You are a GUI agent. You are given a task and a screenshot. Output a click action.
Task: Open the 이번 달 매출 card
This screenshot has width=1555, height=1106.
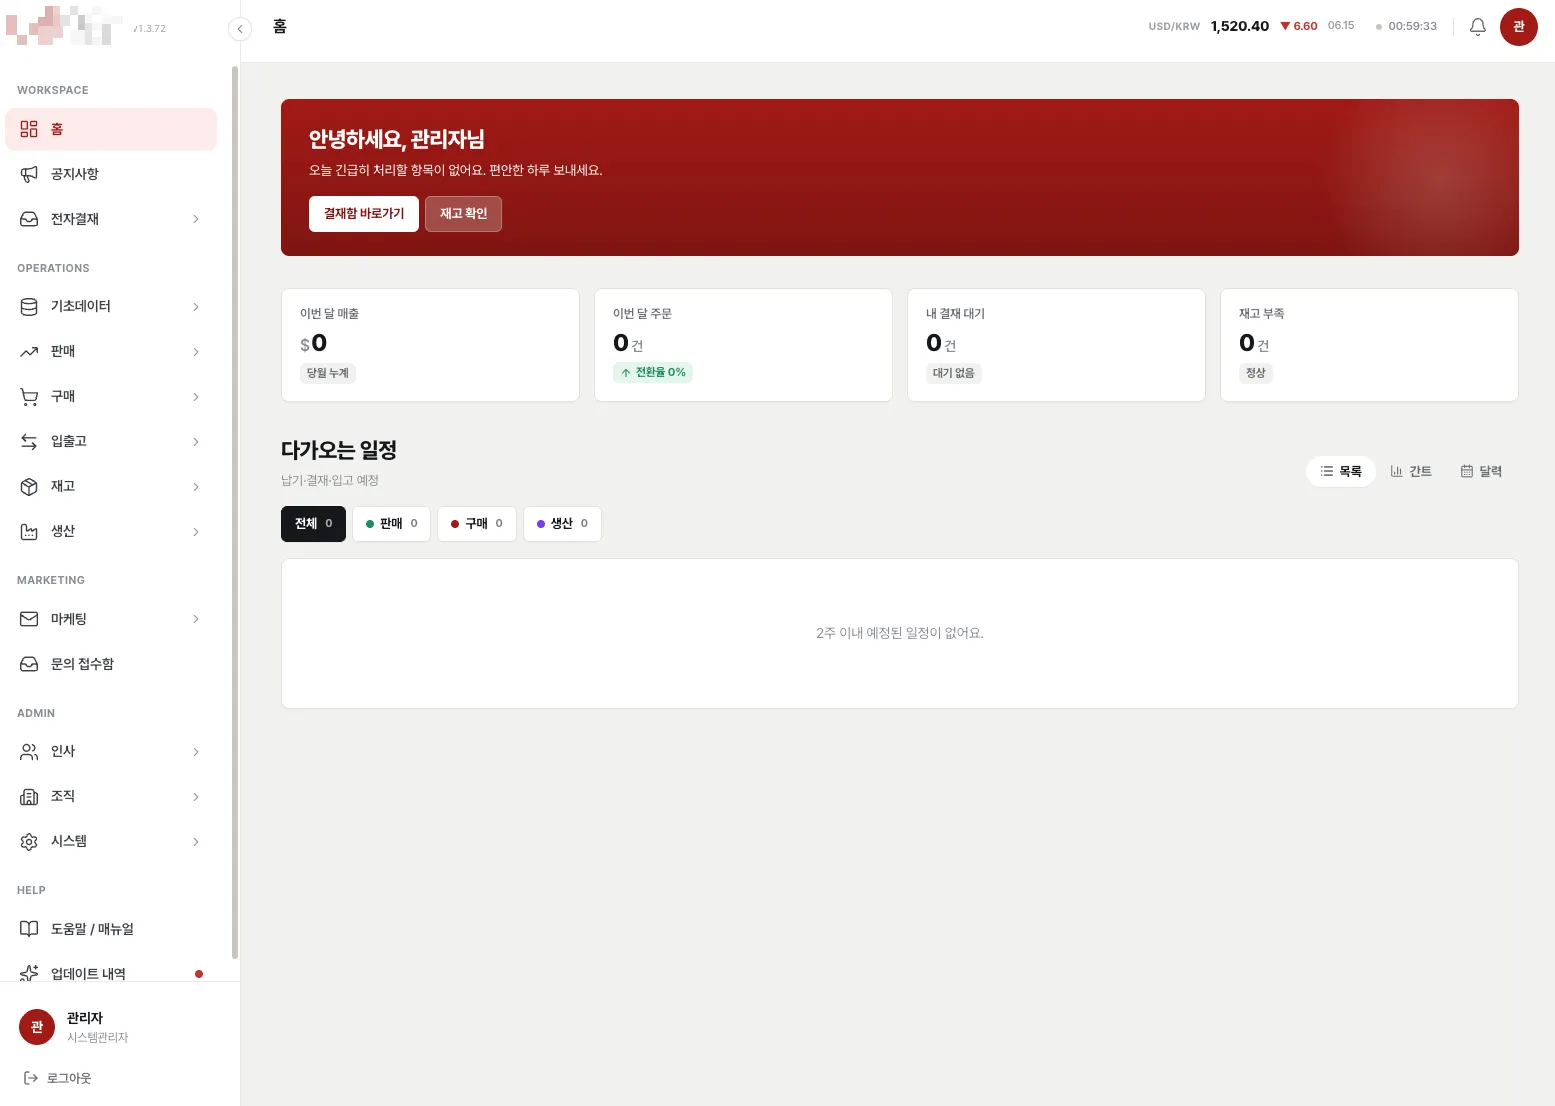click(x=430, y=345)
